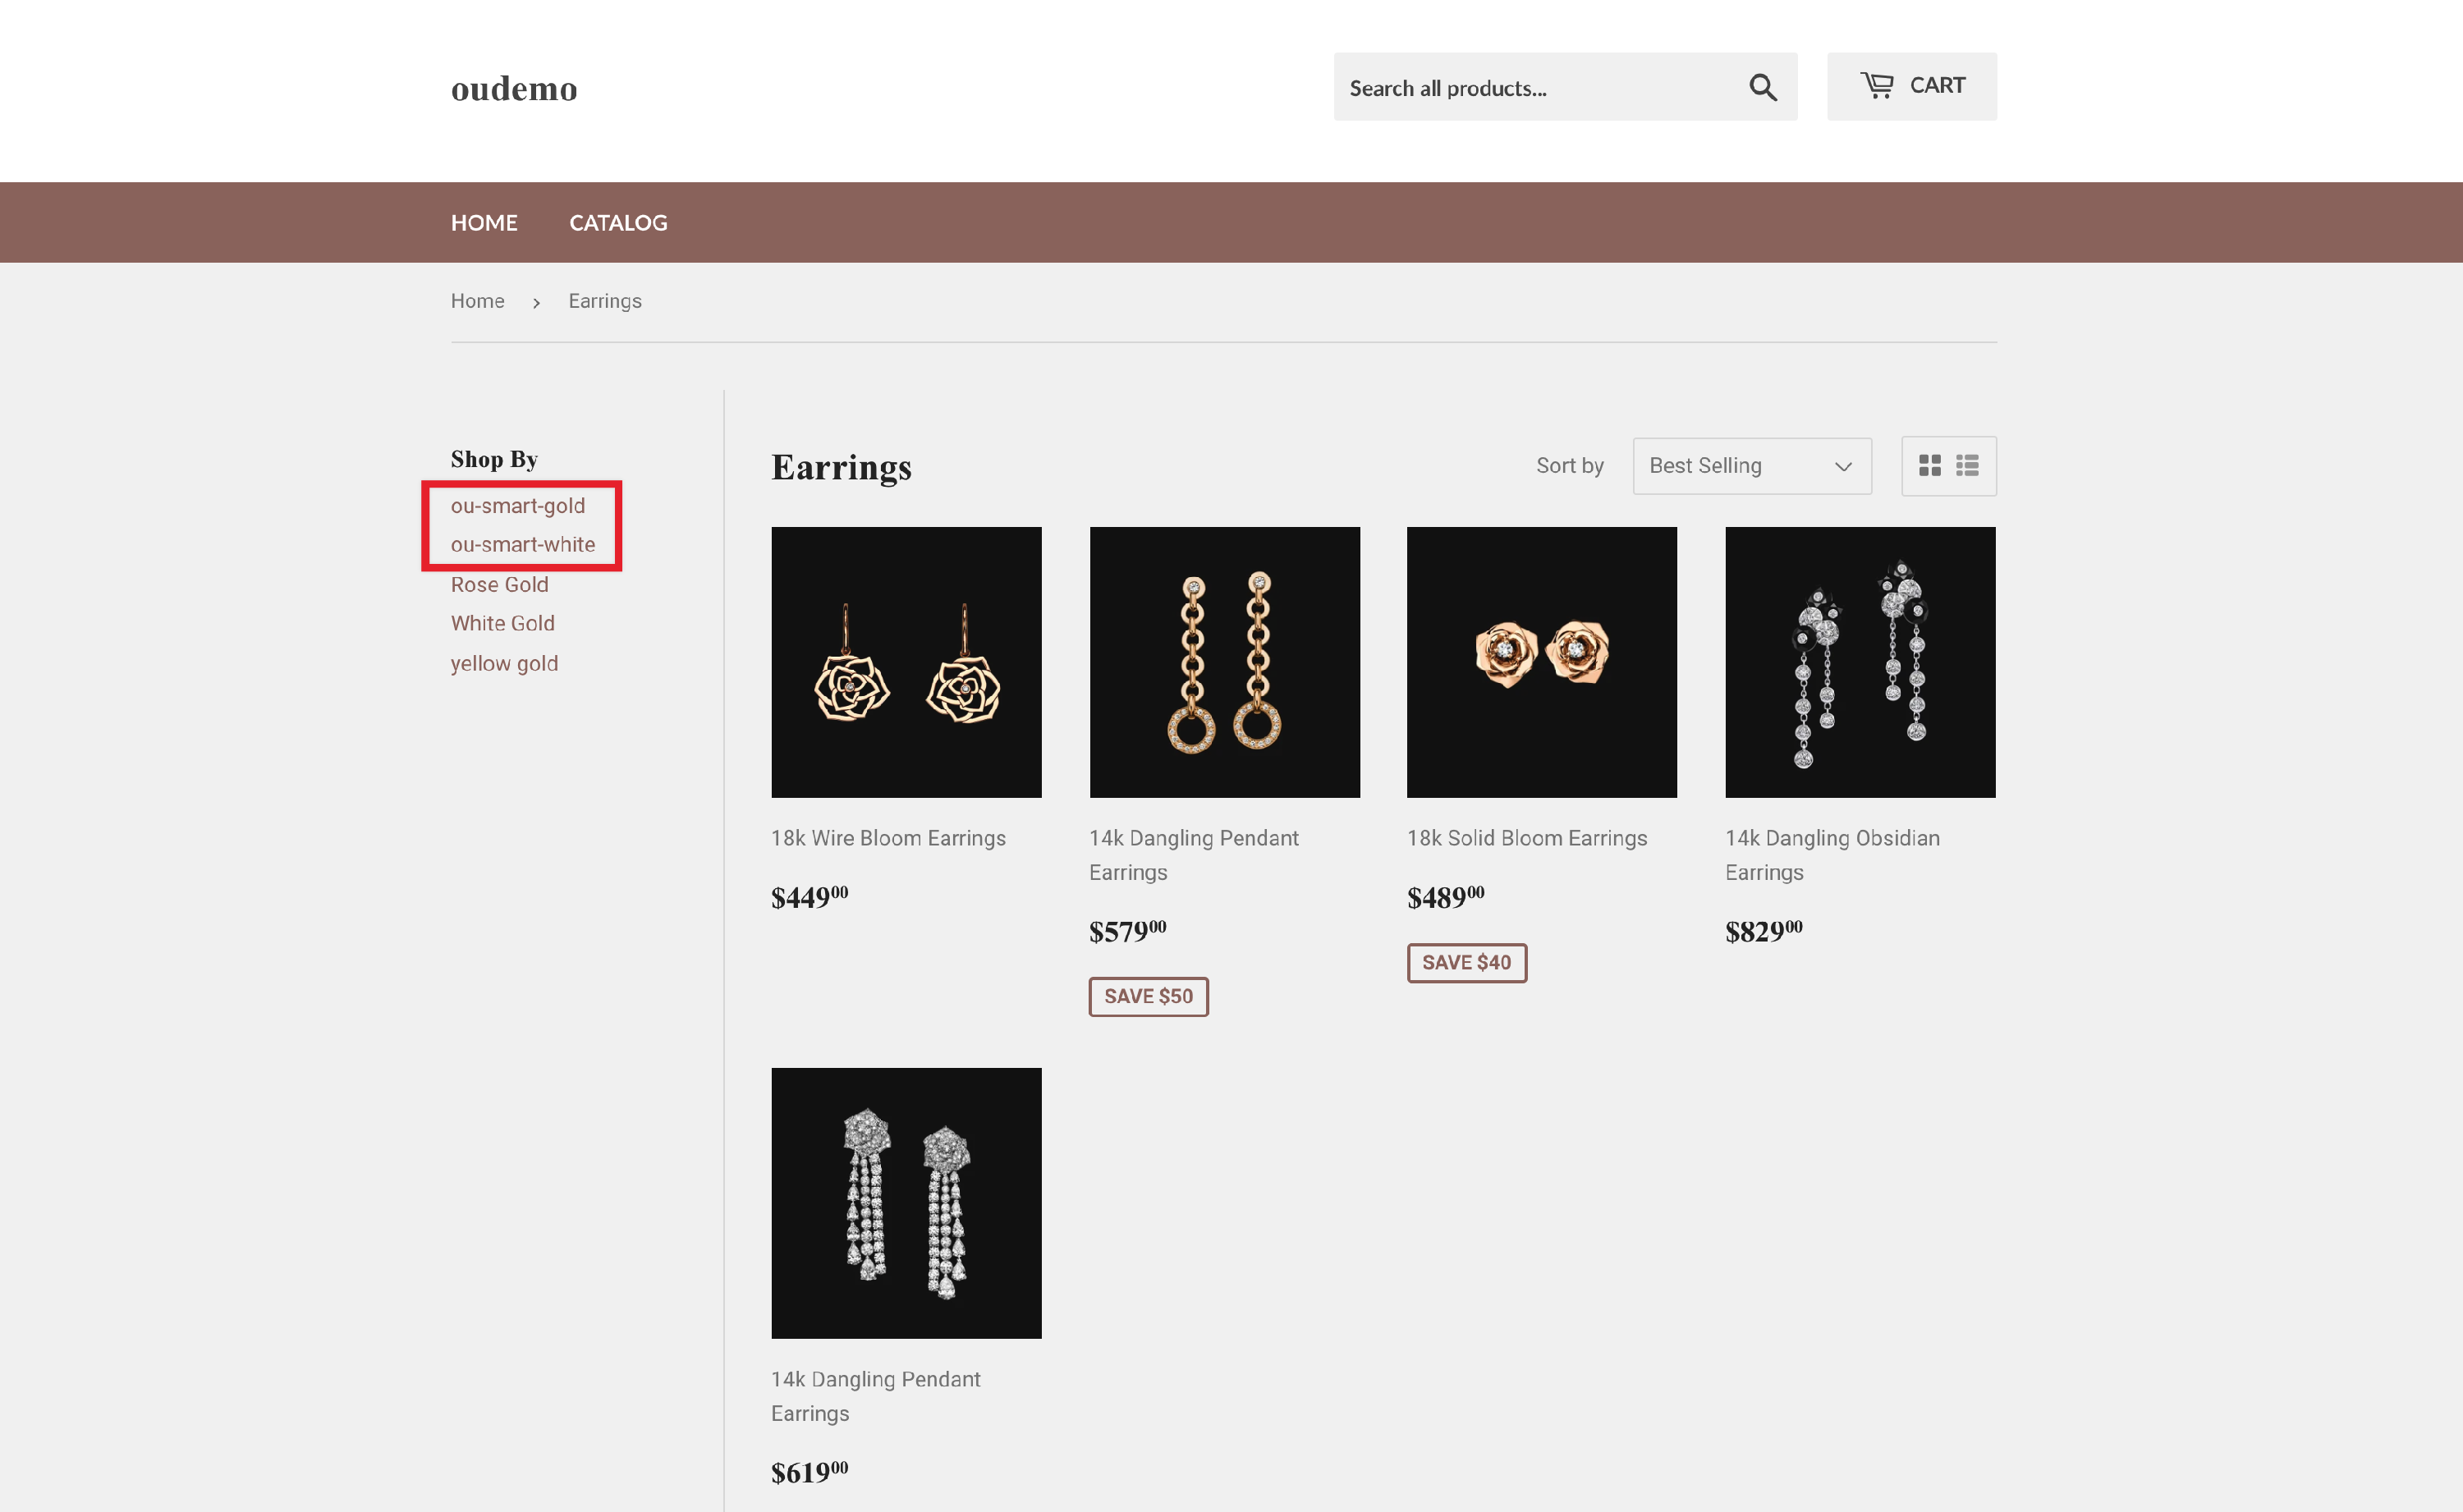Screen dimensions: 2463x1512
Task: Click the Earrings collection heading
Action: pos(841,467)
